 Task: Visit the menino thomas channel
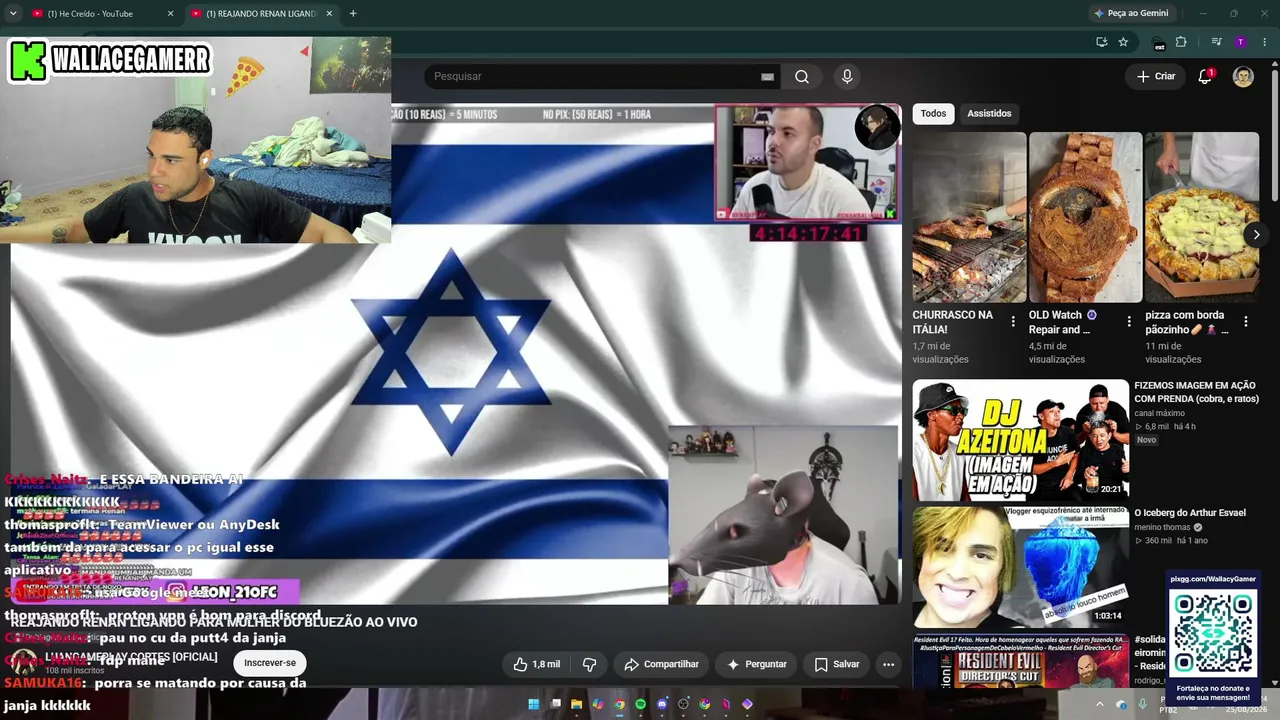click(x=1162, y=527)
